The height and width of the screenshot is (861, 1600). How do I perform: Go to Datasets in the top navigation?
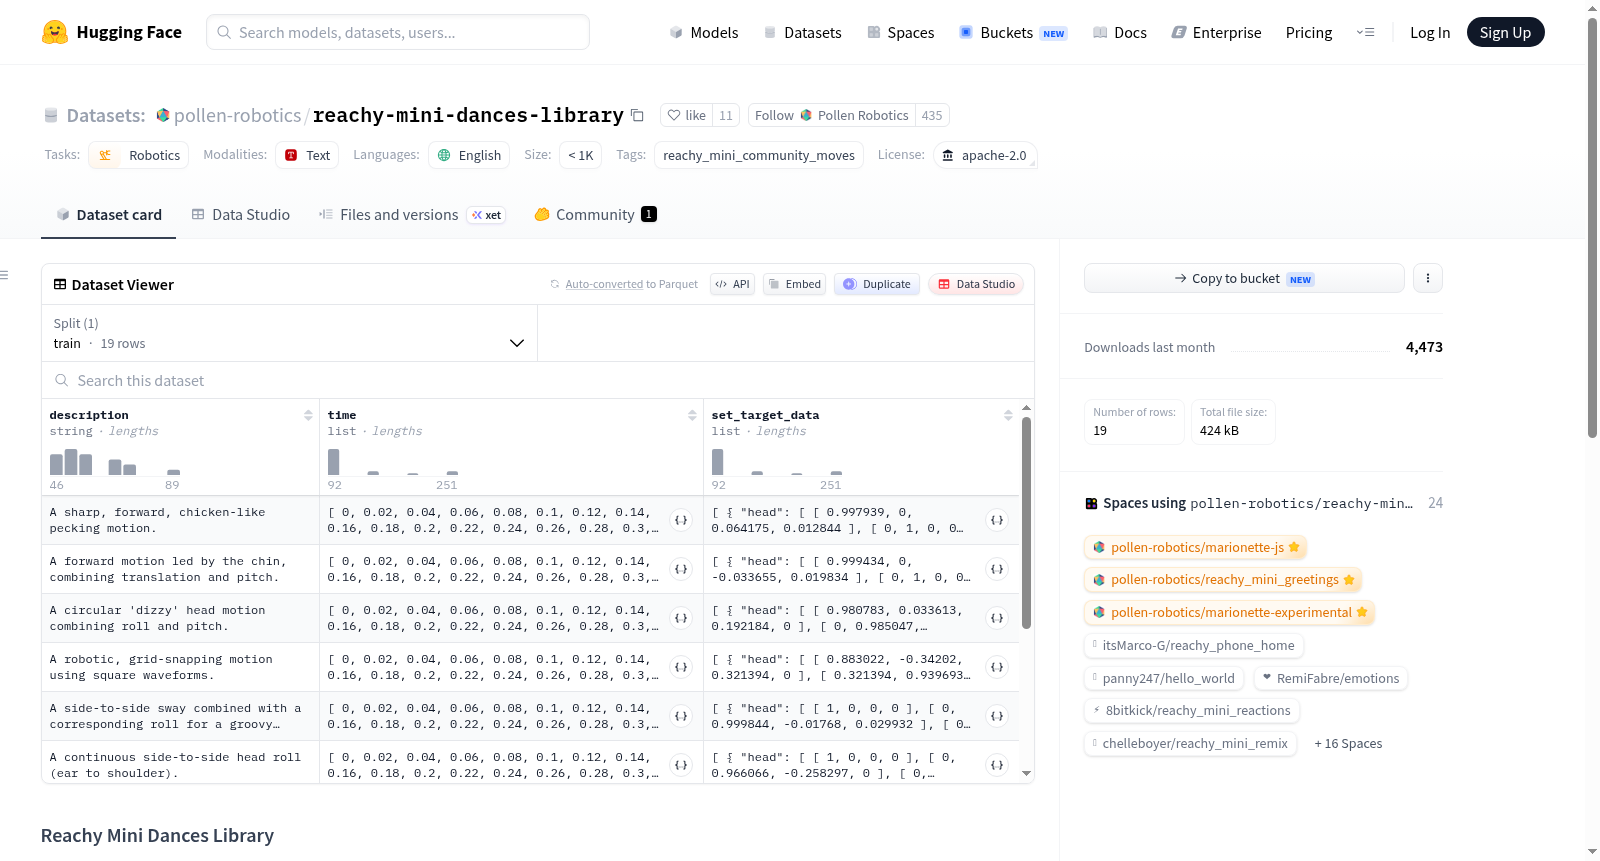click(803, 32)
